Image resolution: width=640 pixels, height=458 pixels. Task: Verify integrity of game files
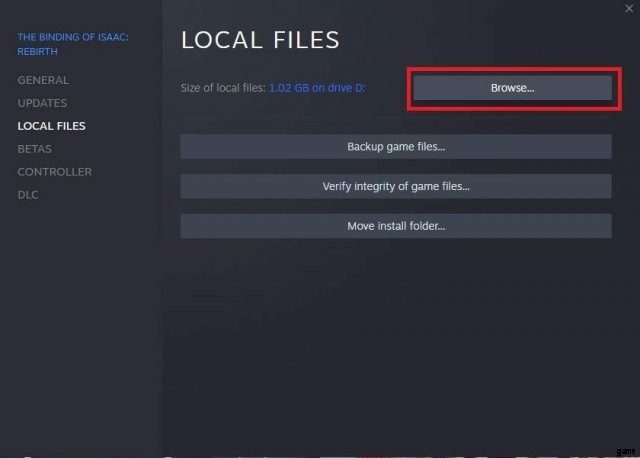tap(395, 186)
